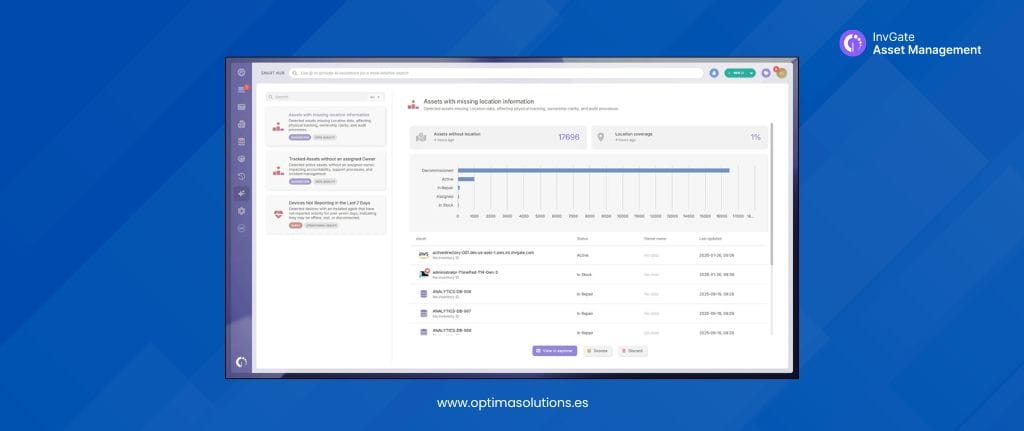Viewport: 1024px width, 431px height.
Task: Click the map icon in Assets without location card
Action: tap(421, 137)
